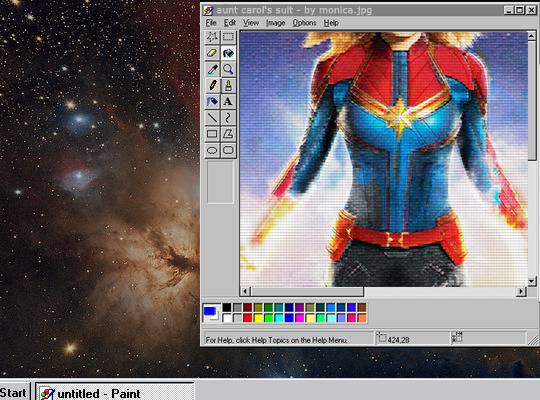Click the horizontal scrollbar right arrow

[521, 291]
